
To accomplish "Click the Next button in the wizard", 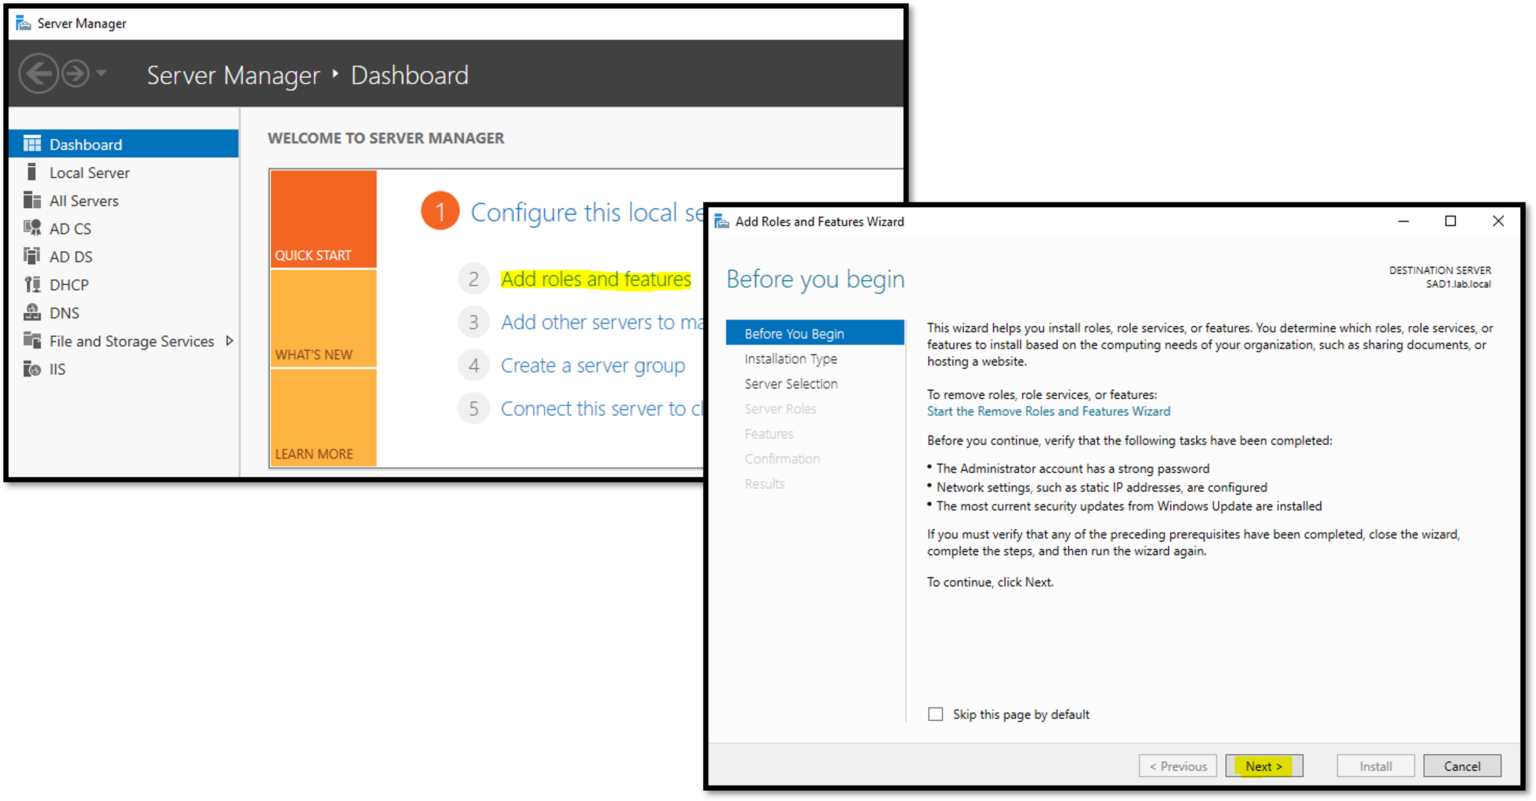I will 1263,765.
